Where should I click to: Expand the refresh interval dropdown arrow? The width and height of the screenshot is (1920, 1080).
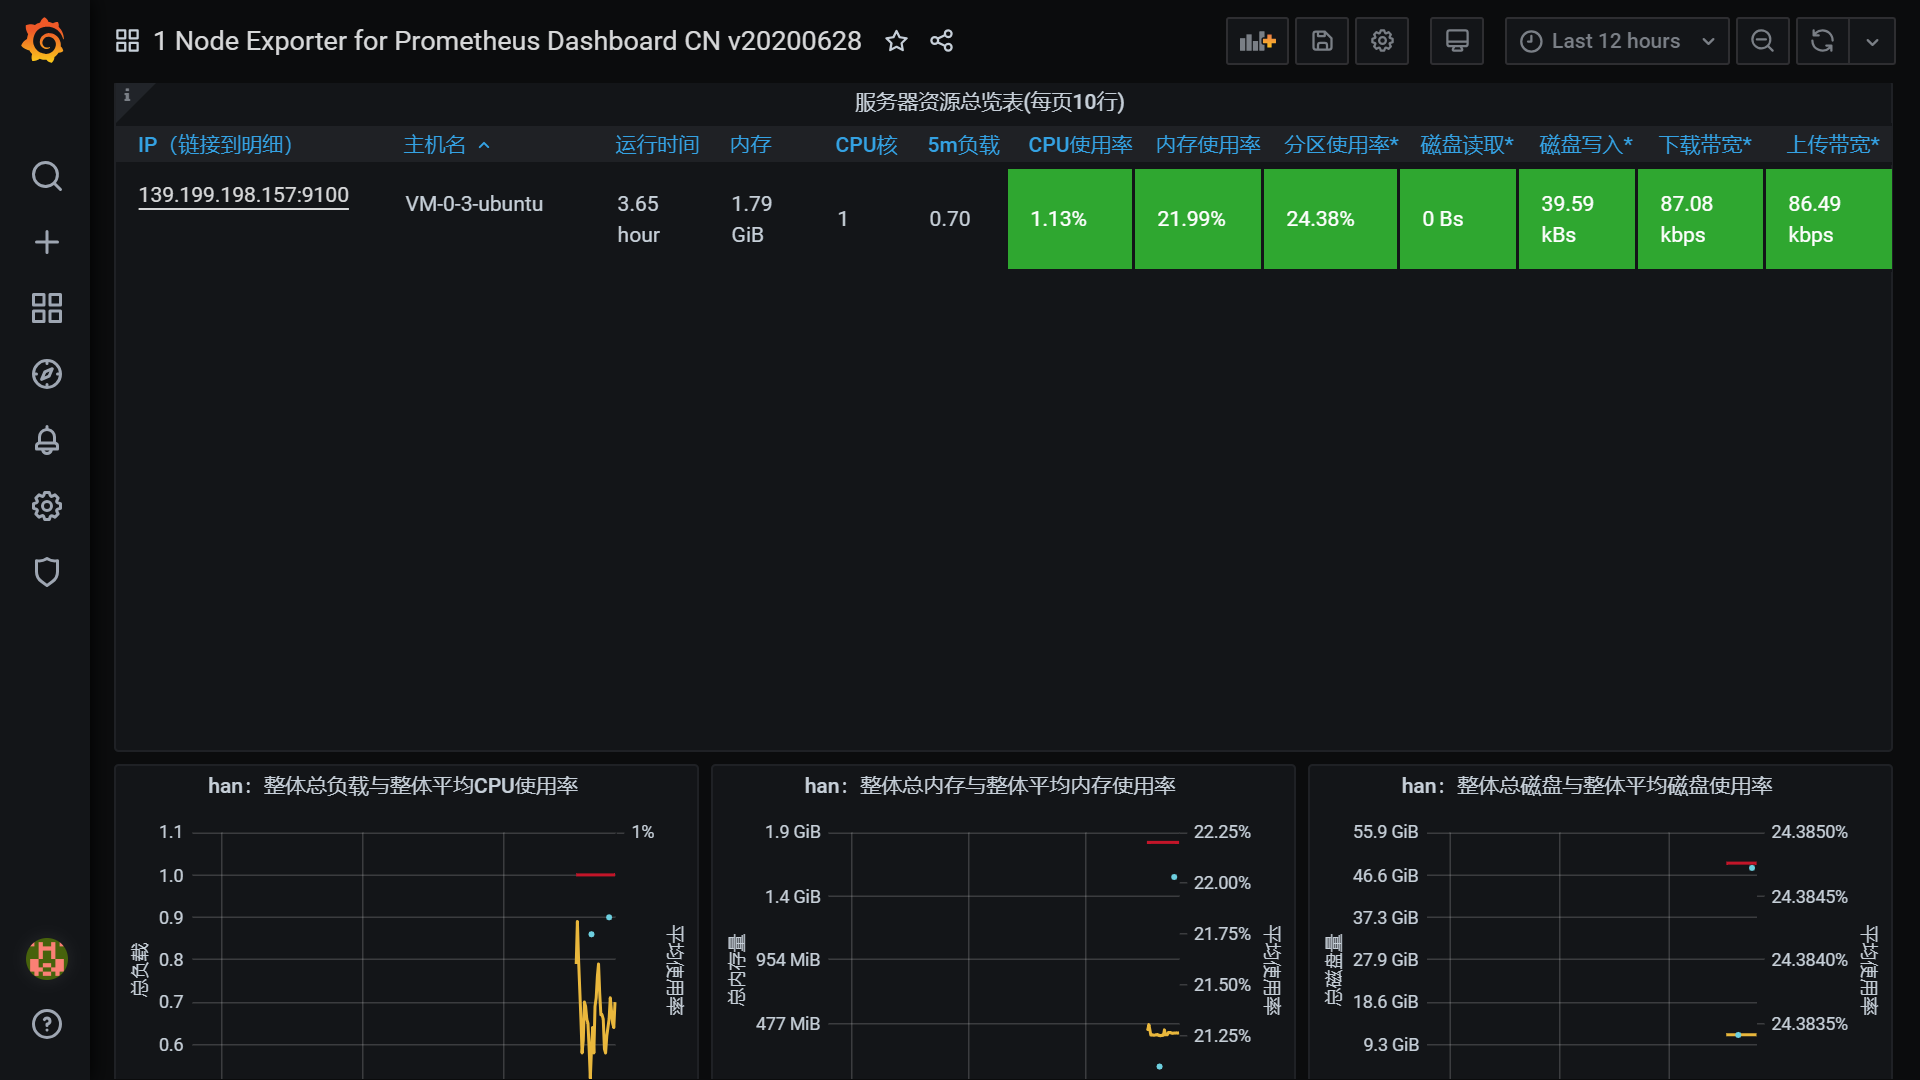pos(1872,41)
